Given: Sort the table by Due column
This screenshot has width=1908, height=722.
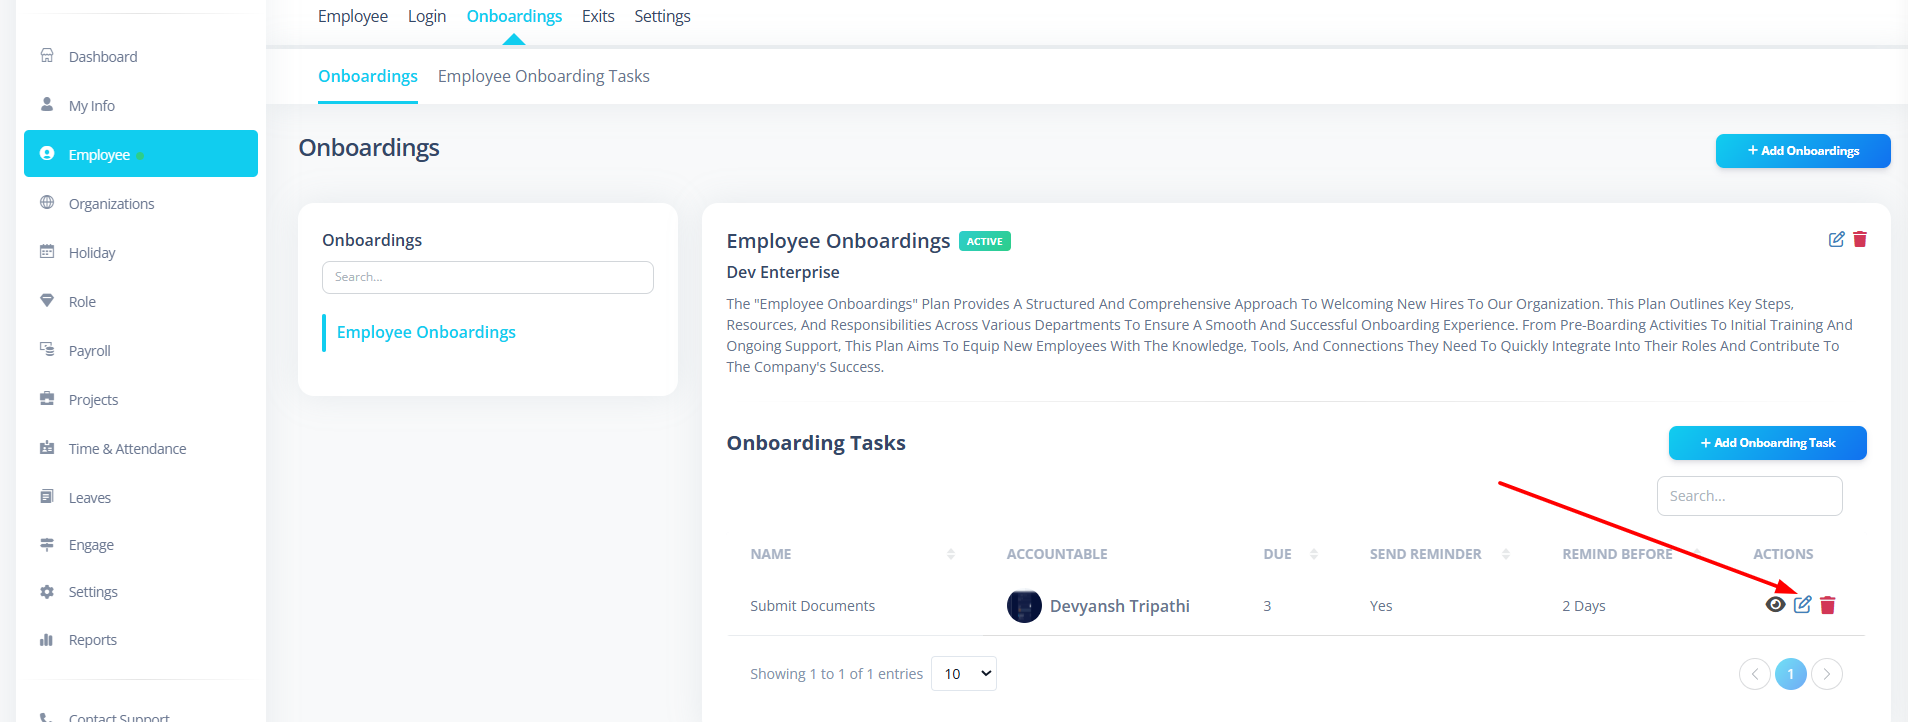Looking at the screenshot, I should [1314, 554].
